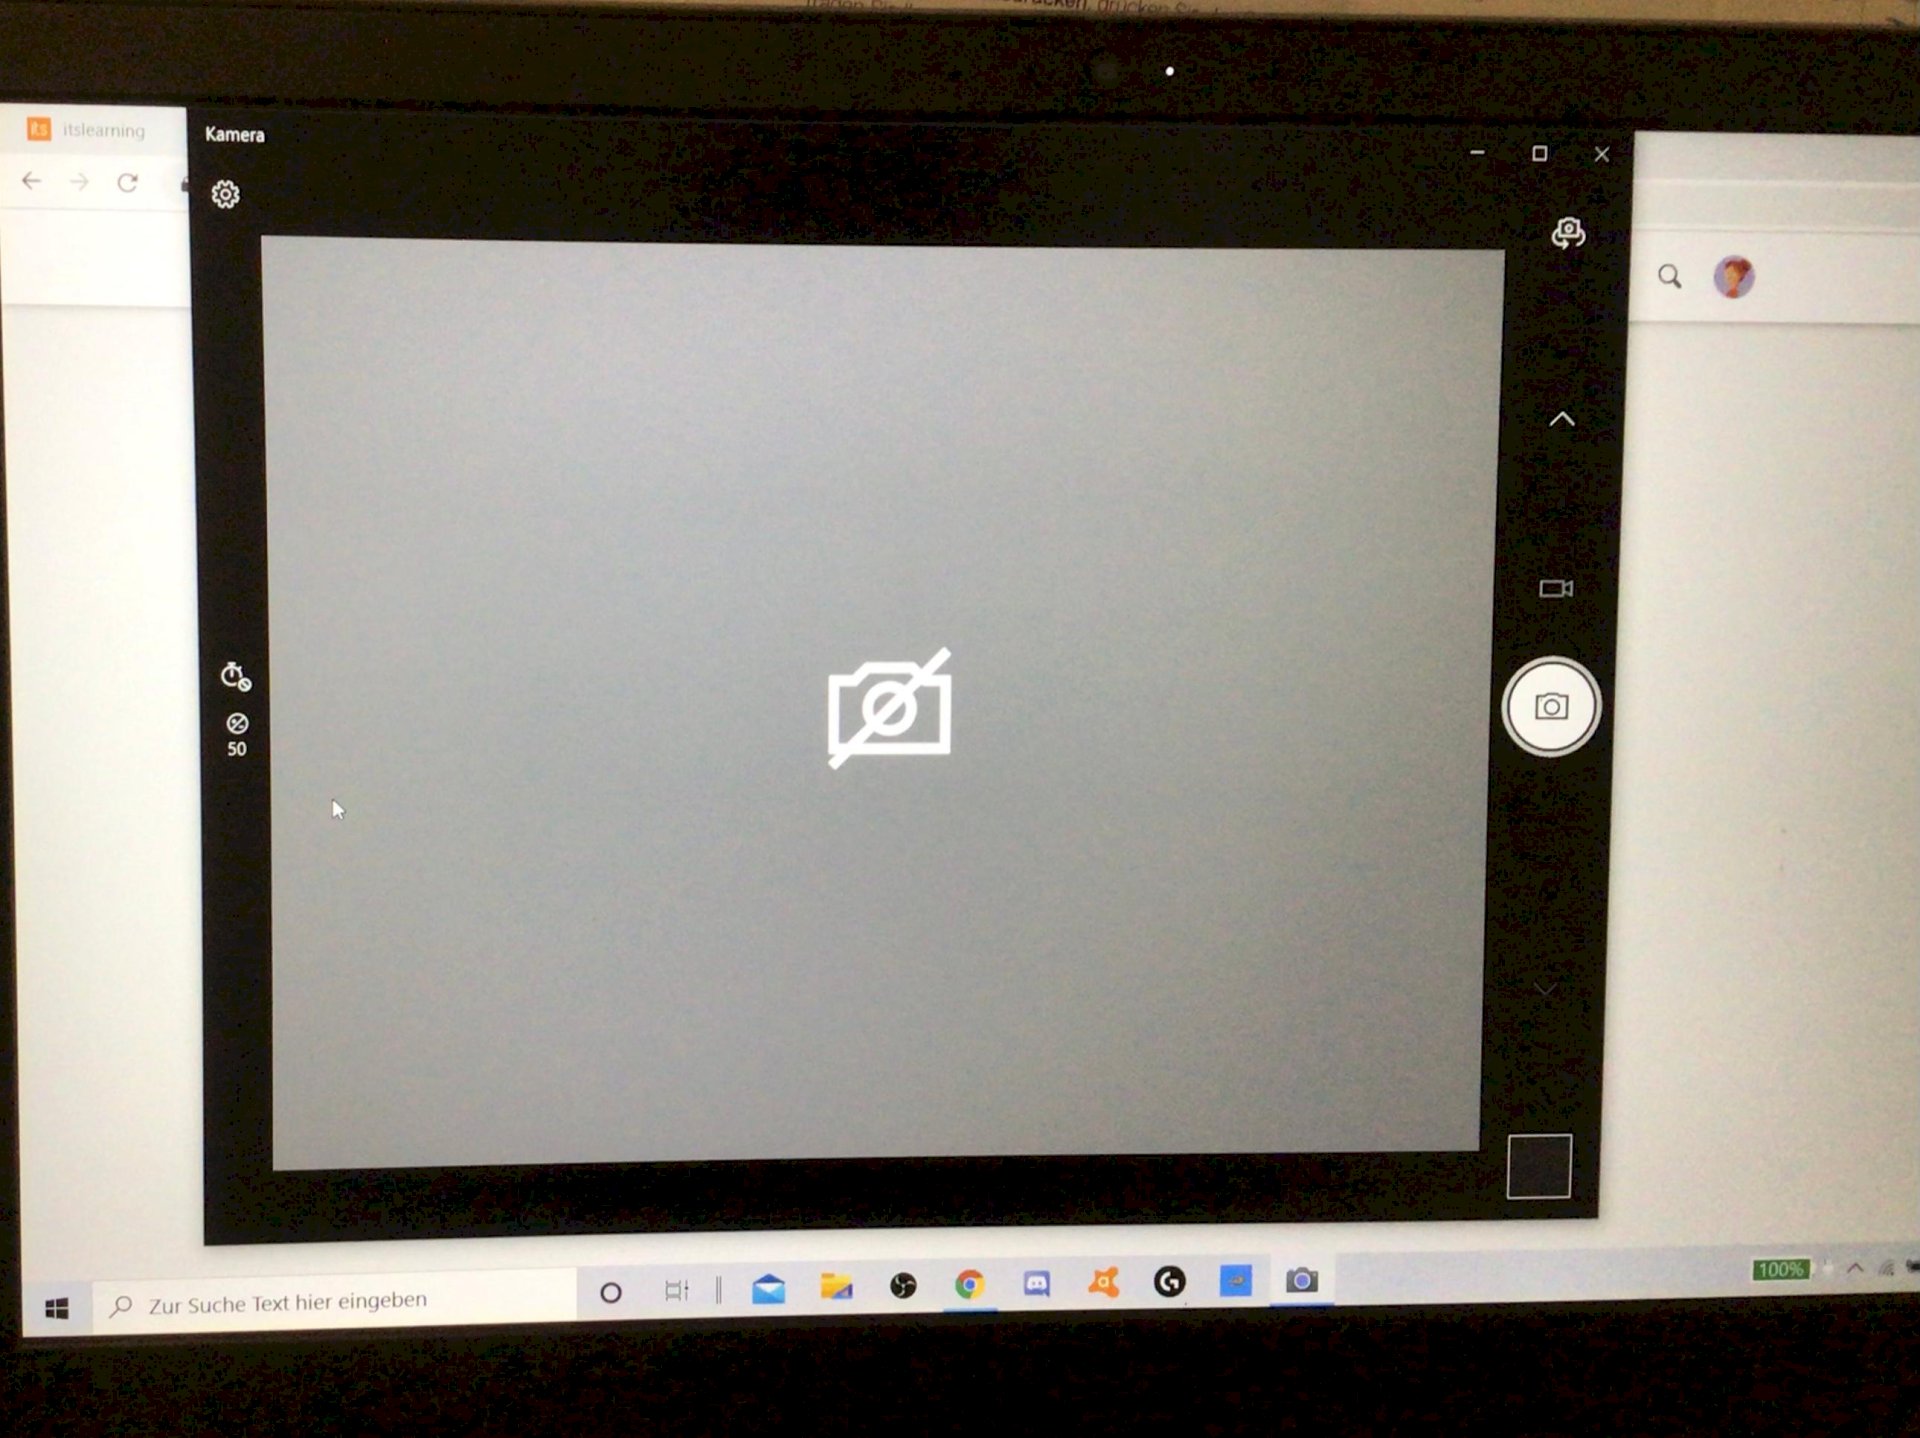Go forward in the browser window
The image size is (1920, 1438).
coord(80,182)
